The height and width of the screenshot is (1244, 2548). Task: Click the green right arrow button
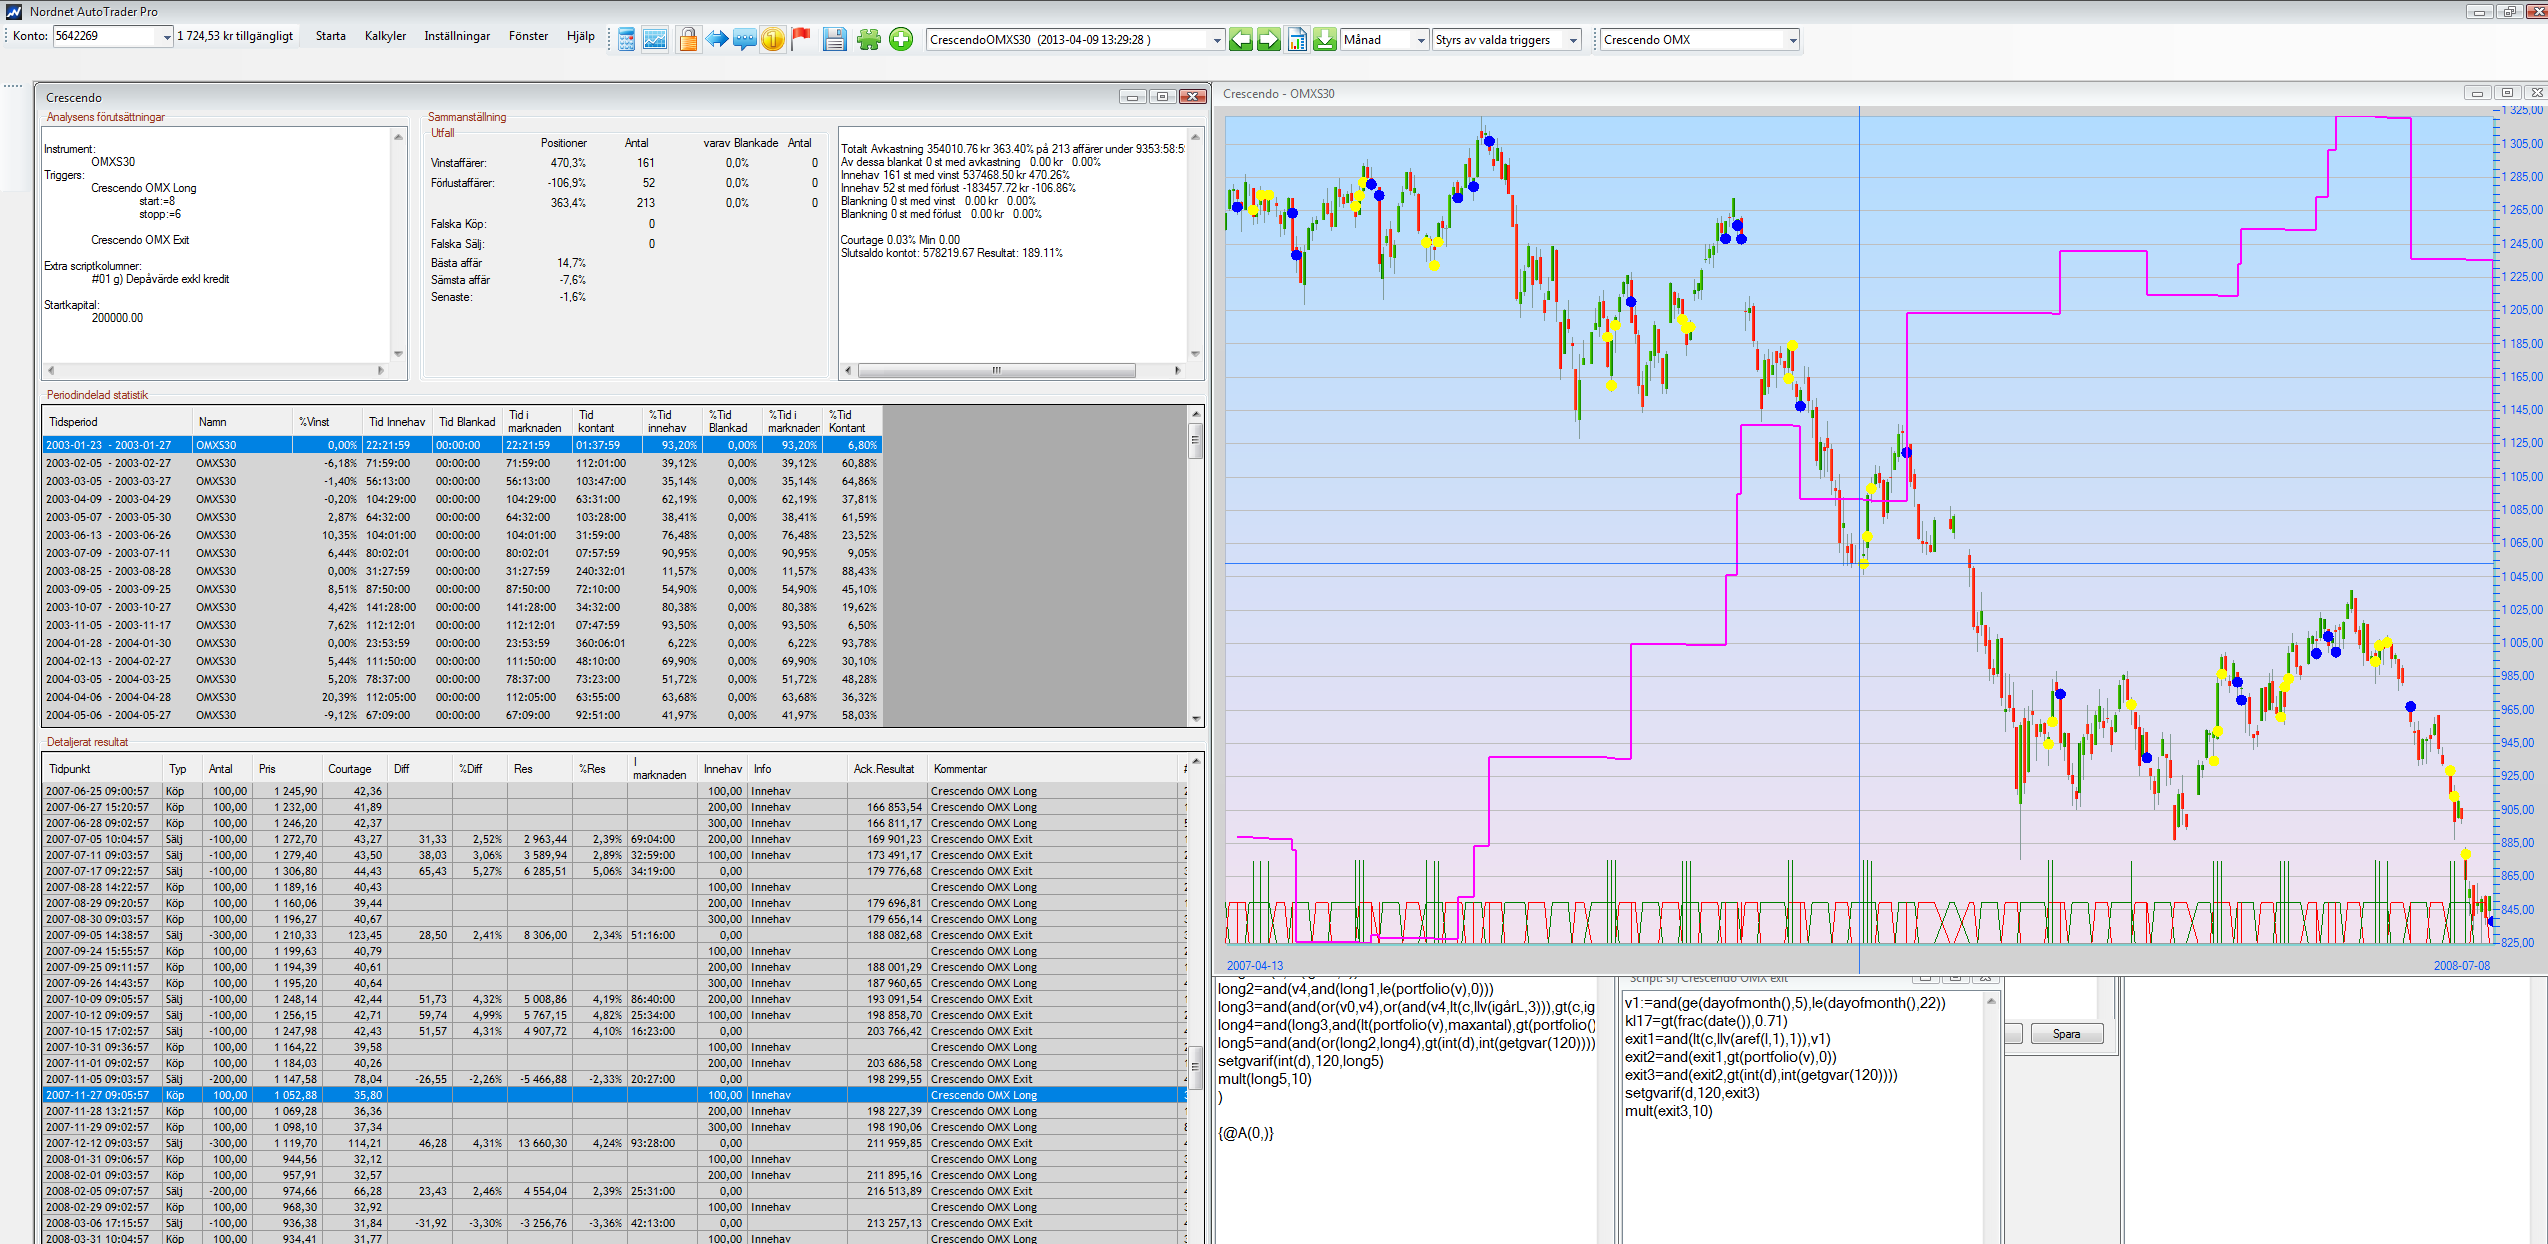1269,40
